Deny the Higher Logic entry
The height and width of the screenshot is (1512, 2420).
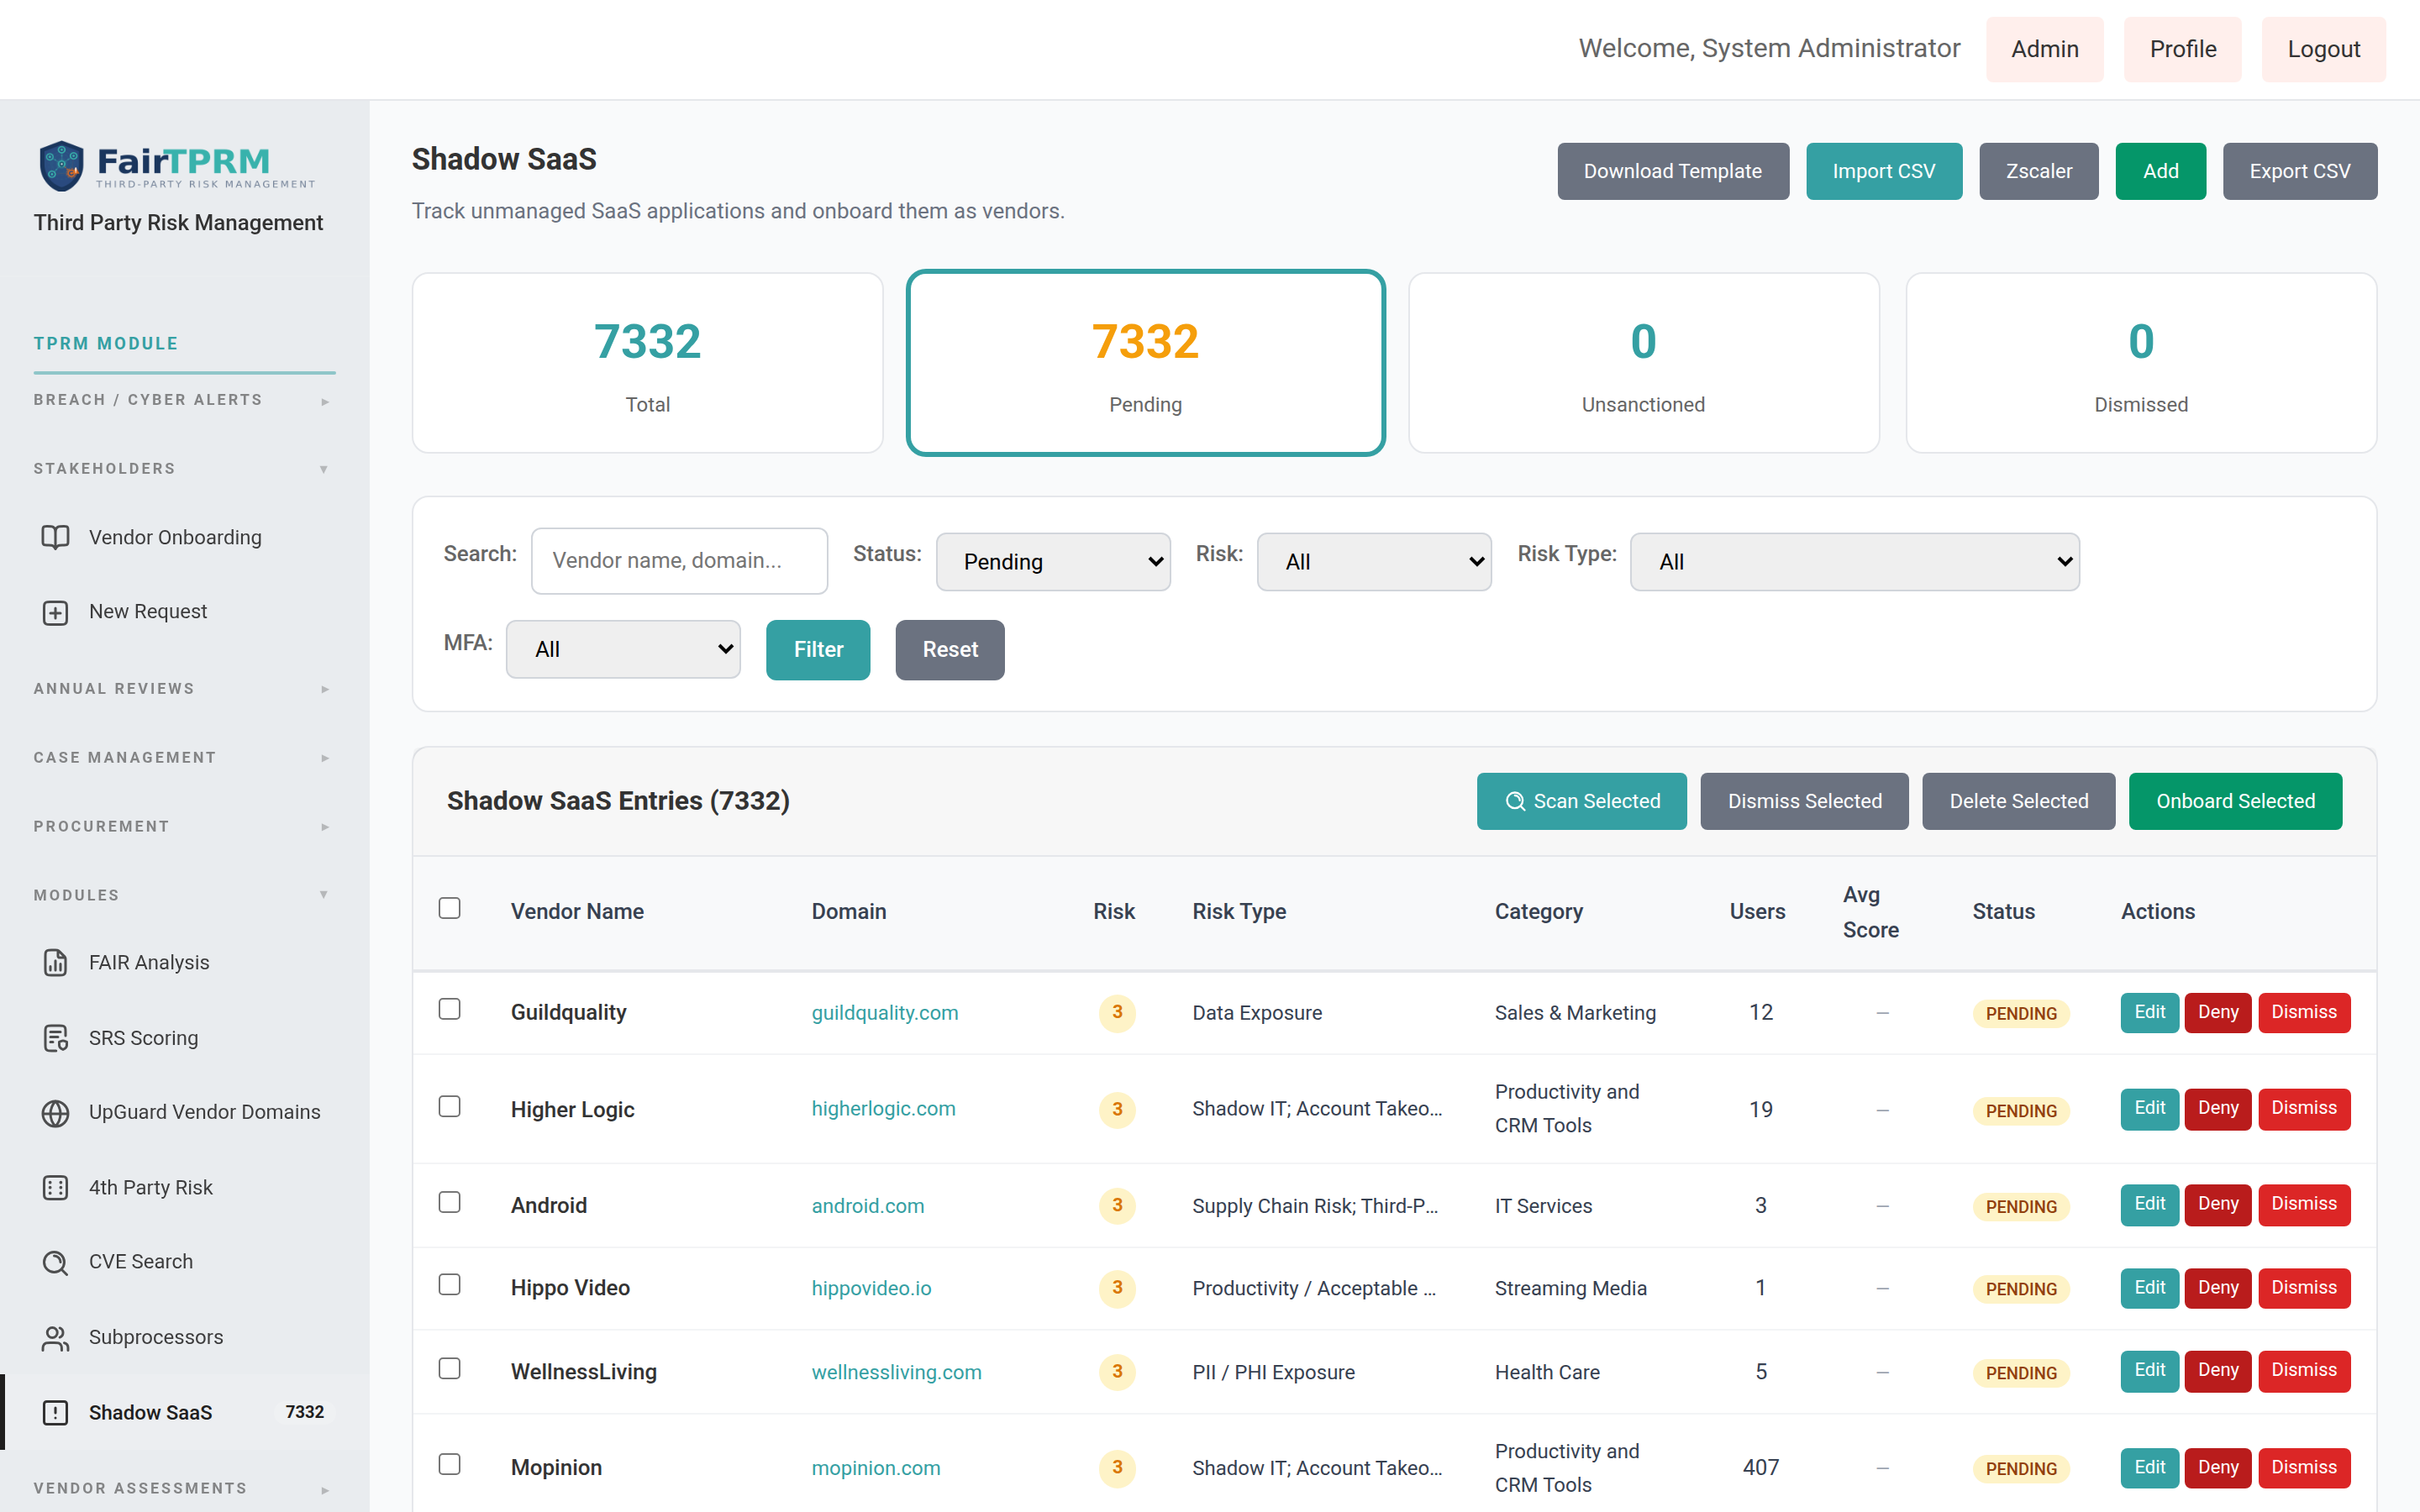point(2217,1108)
